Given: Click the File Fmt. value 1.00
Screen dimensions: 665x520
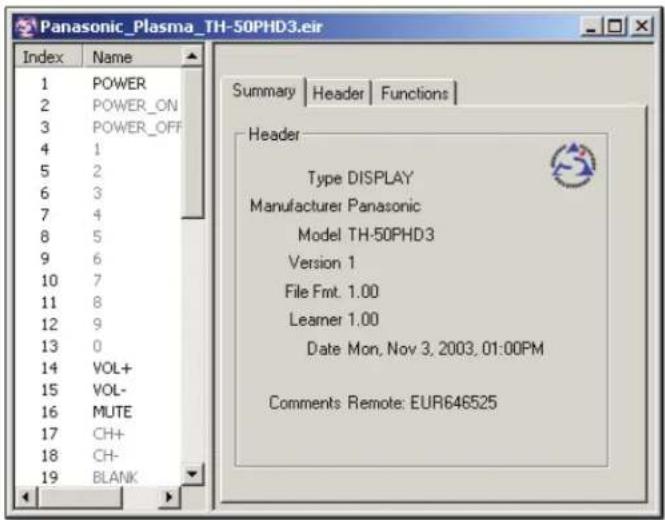Looking at the screenshot, I should pyautogui.click(x=363, y=292).
